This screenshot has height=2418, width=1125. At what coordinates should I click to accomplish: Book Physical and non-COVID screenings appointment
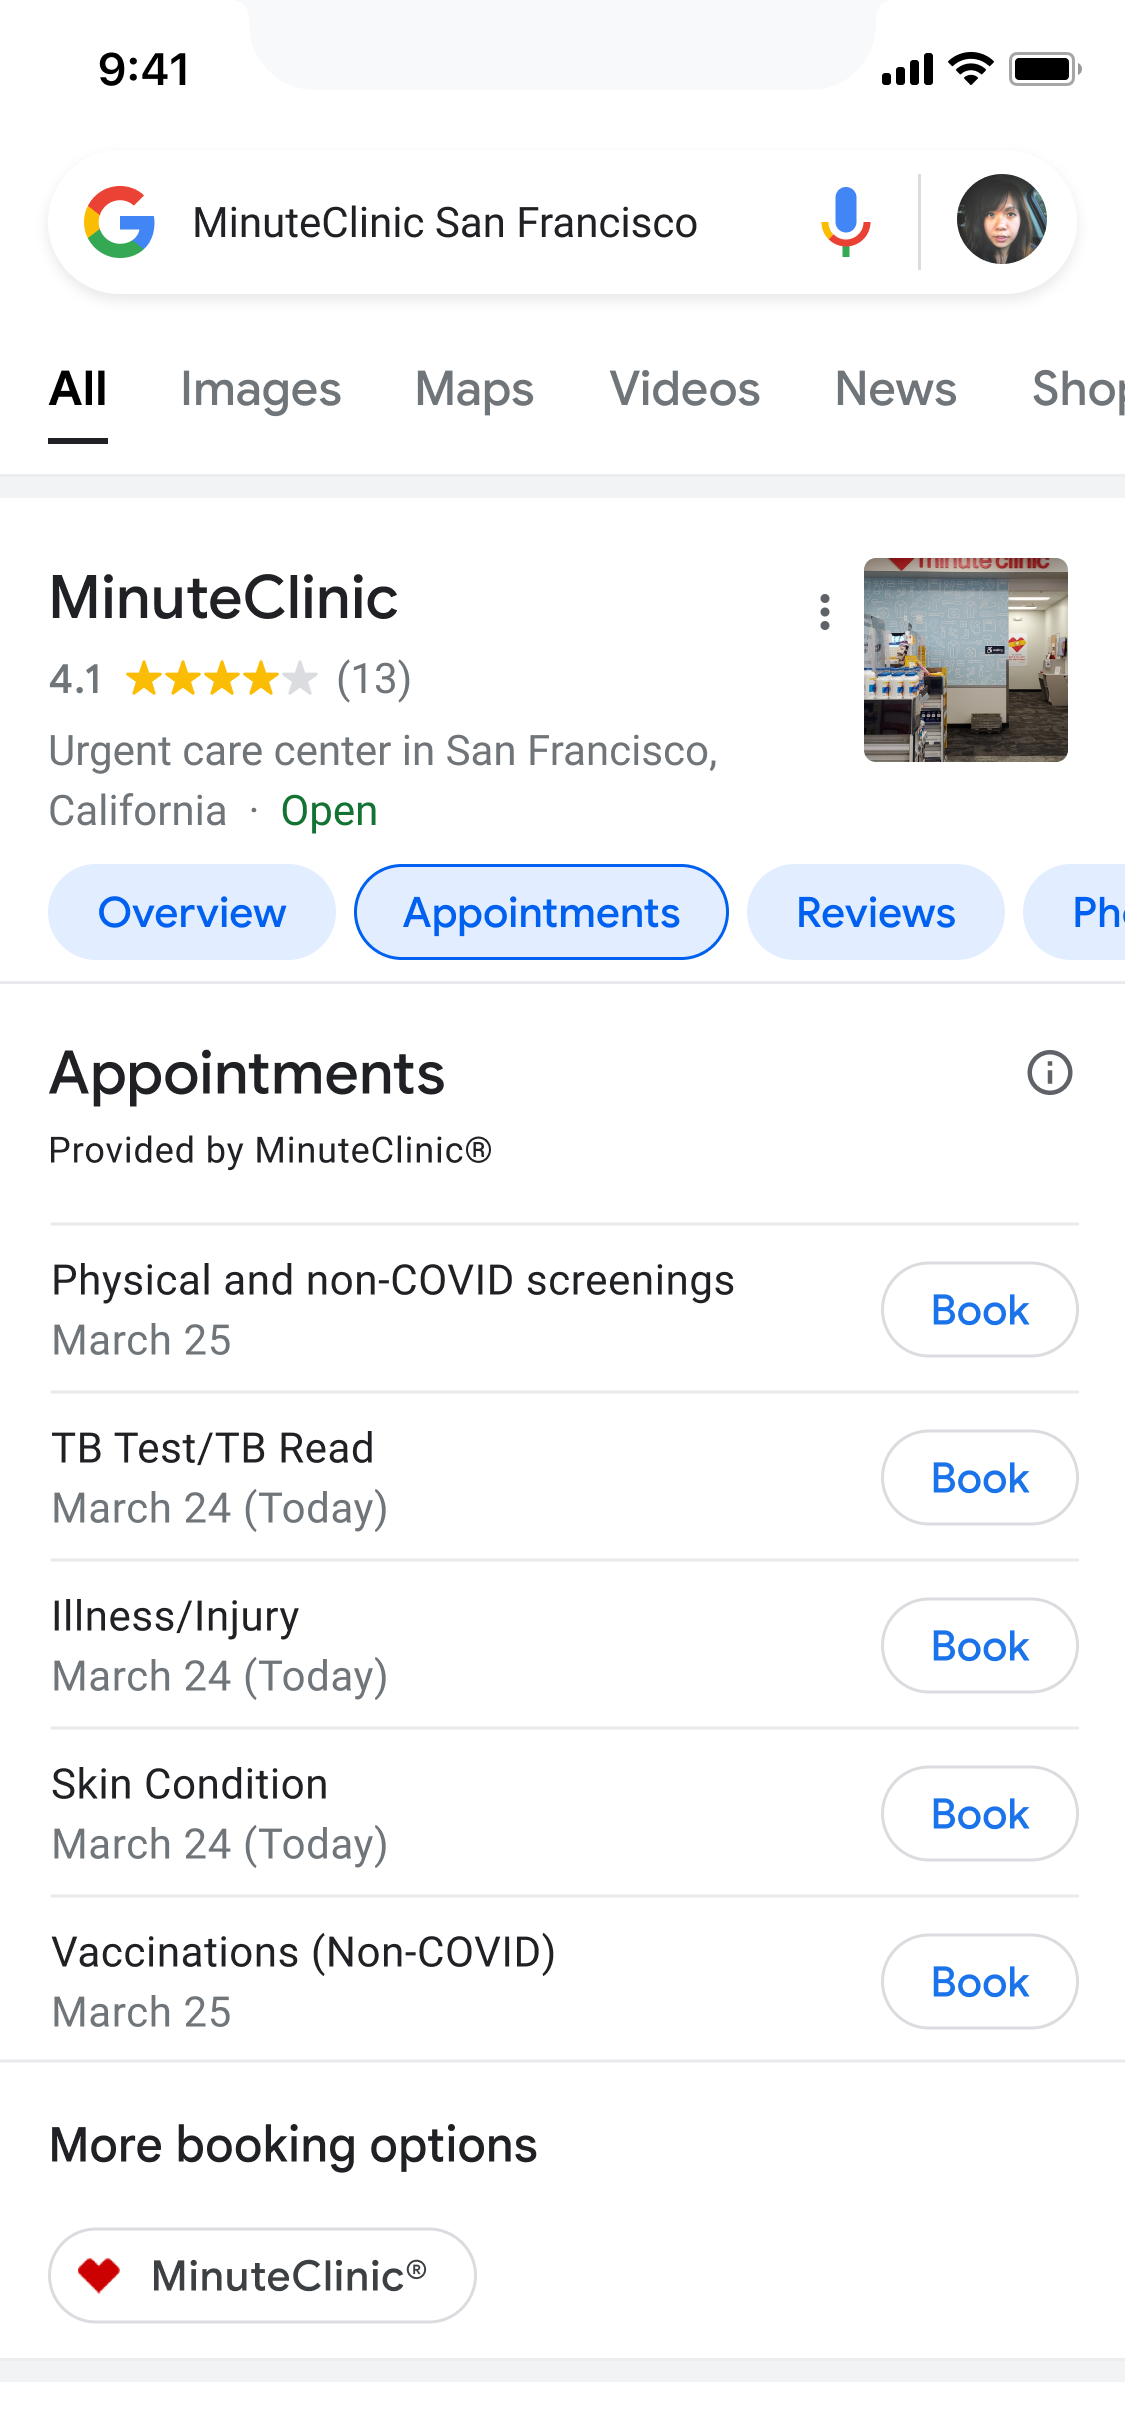[979, 1310]
